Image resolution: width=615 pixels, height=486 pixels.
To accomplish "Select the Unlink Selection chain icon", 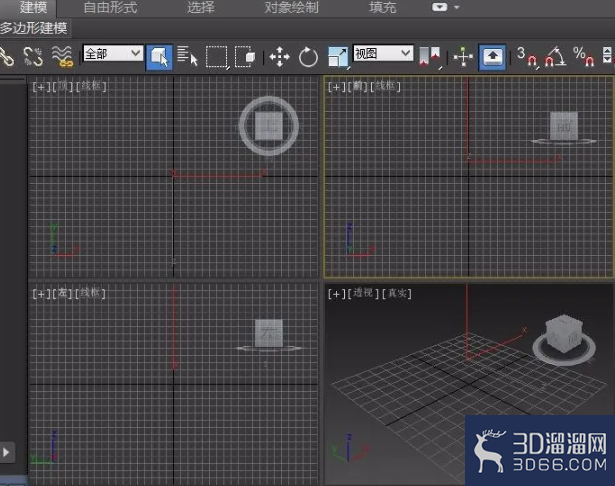I will pos(33,57).
